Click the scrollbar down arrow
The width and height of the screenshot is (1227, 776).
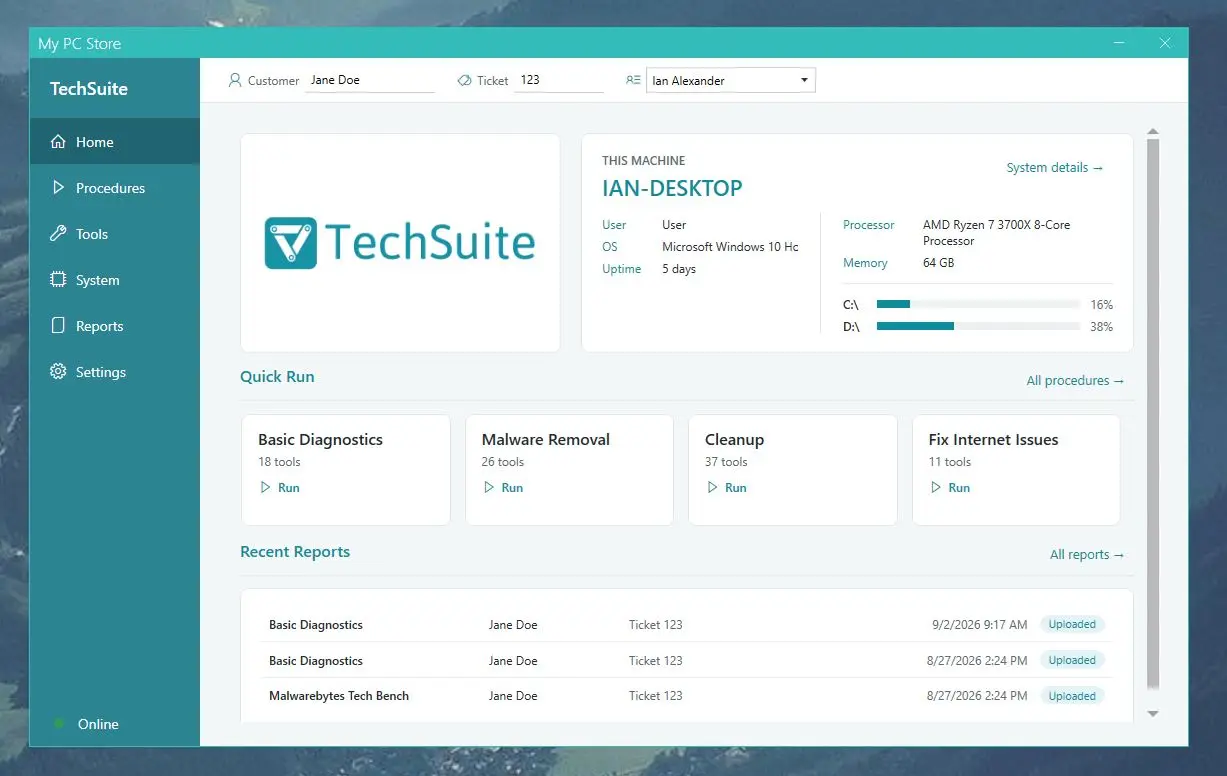[x=1152, y=713]
